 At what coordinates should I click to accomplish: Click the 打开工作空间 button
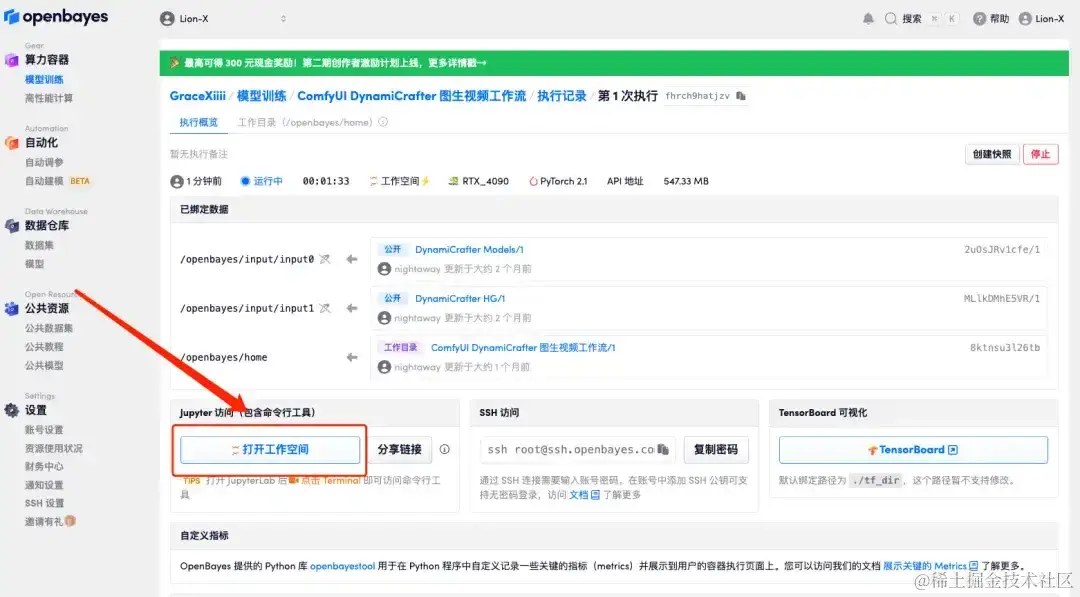click(270, 450)
